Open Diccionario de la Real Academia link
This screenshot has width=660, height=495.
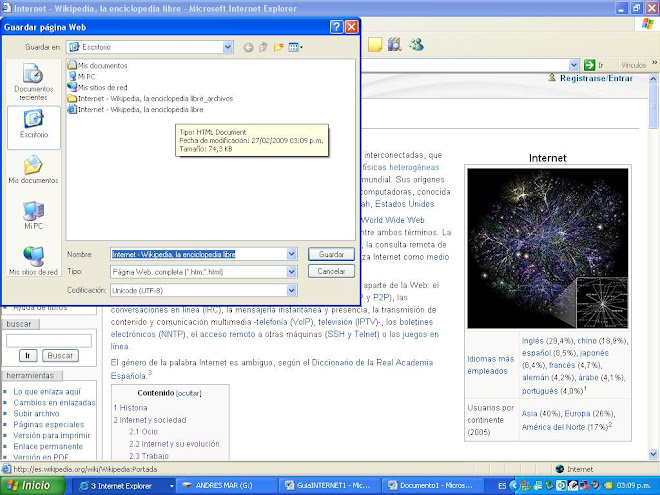[x=372, y=362]
